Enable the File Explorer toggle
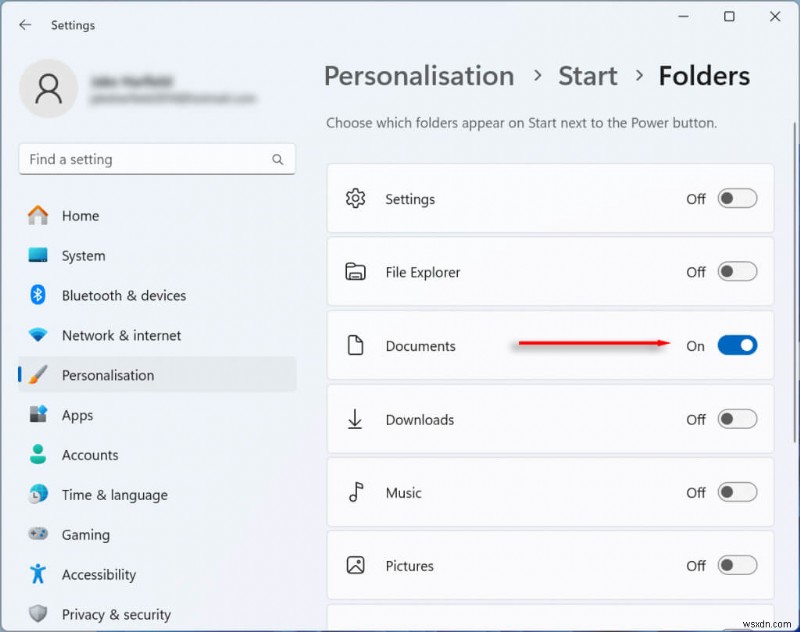 (x=737, y=272)
